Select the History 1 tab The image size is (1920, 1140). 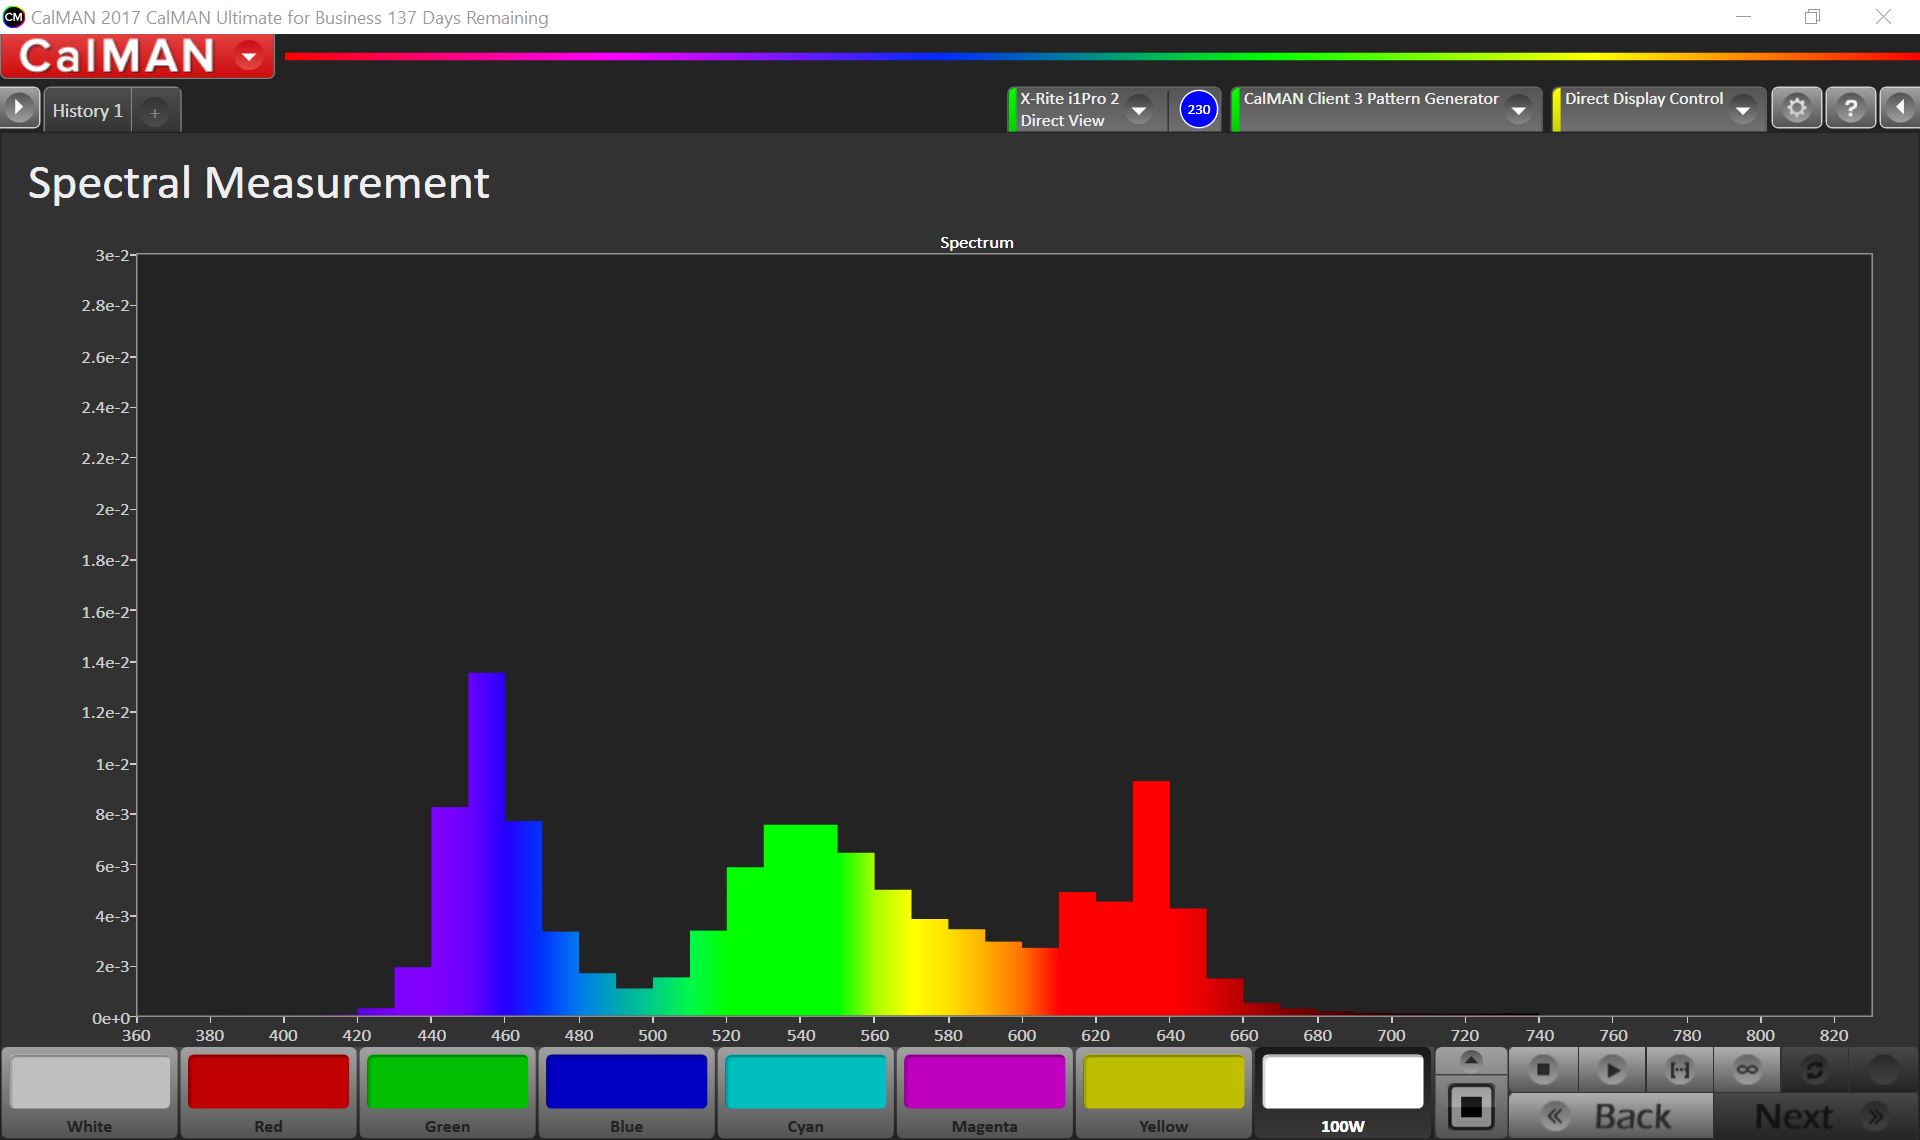tap(87, 111)
